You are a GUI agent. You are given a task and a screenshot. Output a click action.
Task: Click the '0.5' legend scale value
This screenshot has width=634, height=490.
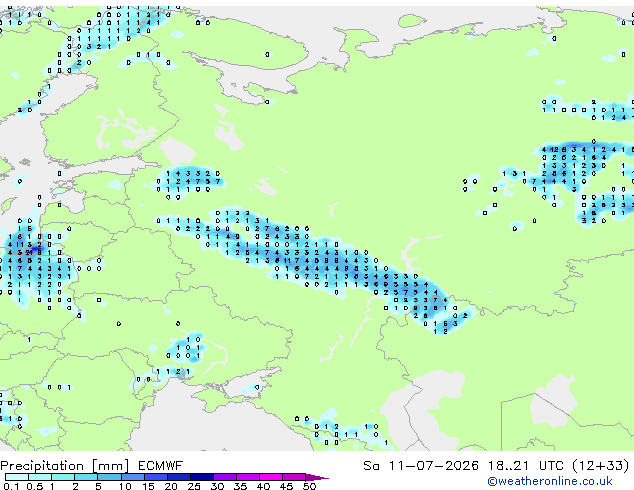point(35,486)
